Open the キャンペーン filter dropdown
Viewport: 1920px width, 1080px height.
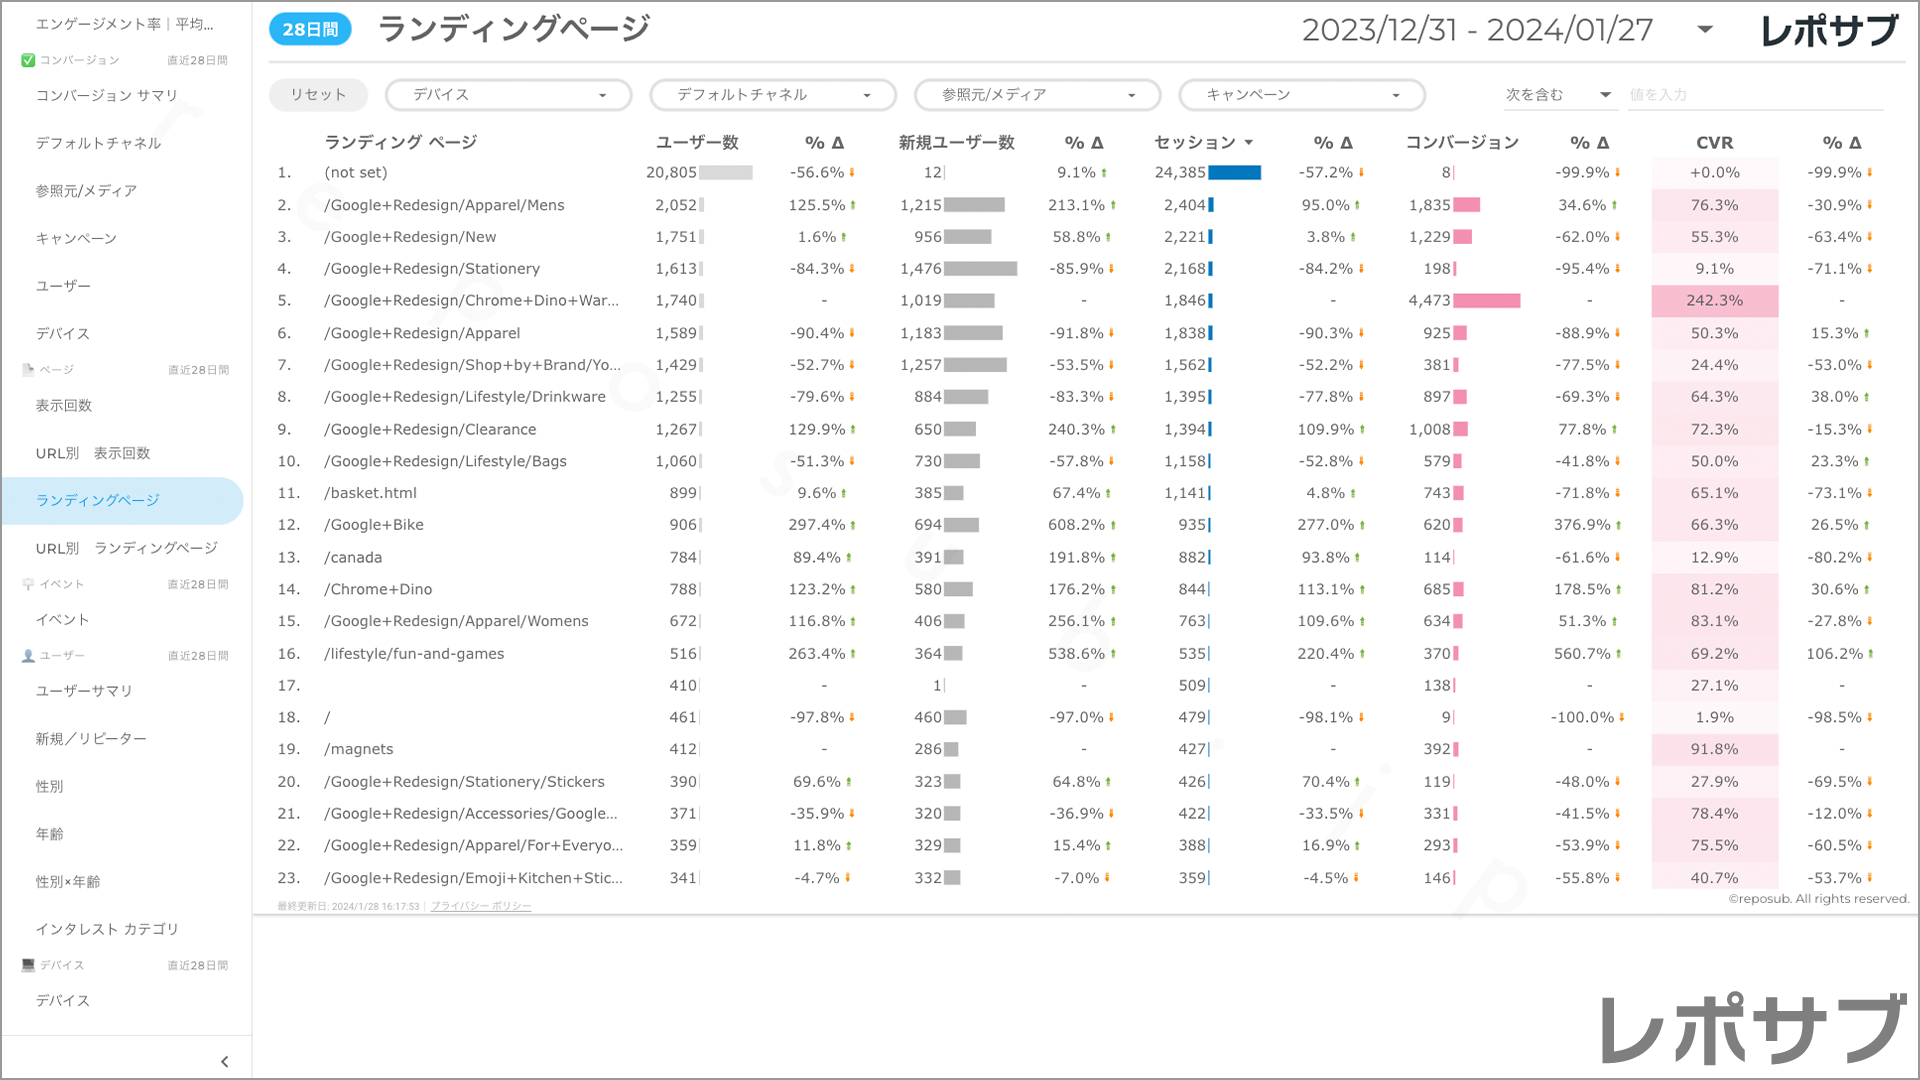tap(1302, 95)
